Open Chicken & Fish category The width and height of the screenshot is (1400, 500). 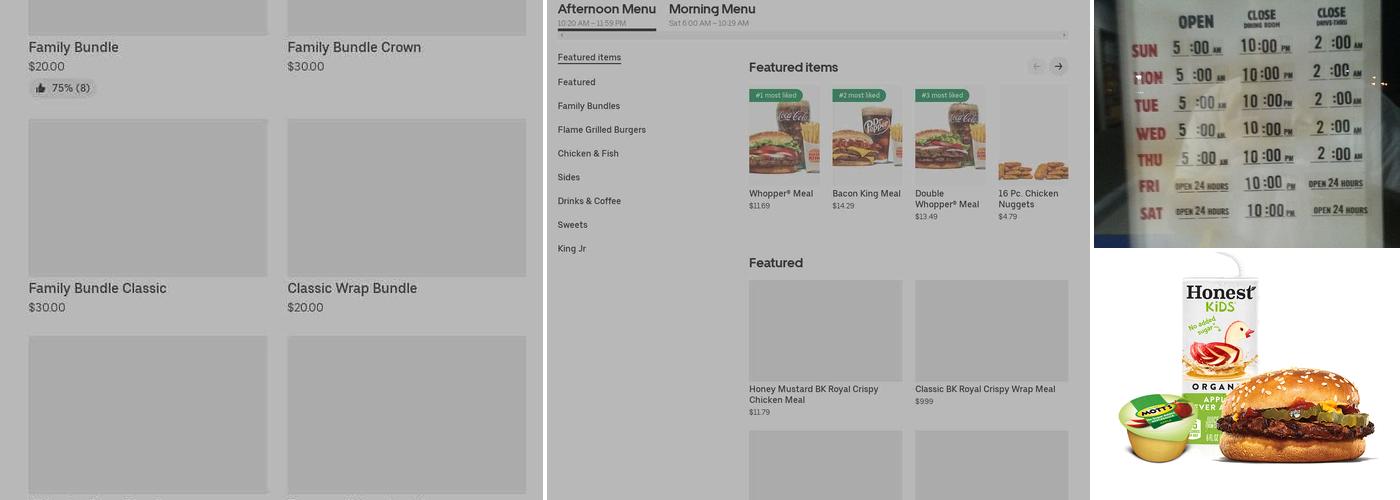tap(588, 154)
